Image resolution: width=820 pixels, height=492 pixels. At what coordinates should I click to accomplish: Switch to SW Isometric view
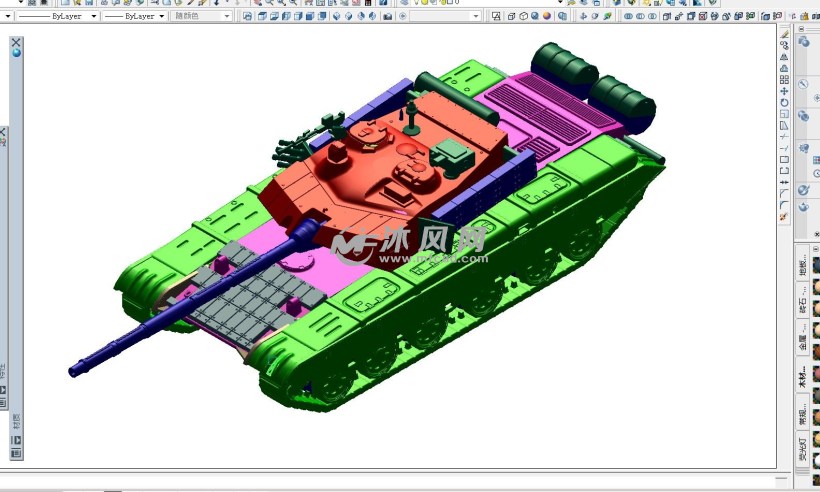click(x=337, y=16)
